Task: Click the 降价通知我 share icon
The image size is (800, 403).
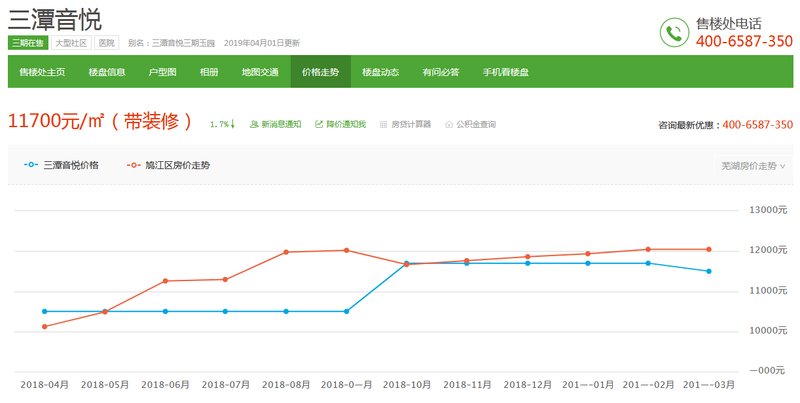Action: [x=319, y=124]
